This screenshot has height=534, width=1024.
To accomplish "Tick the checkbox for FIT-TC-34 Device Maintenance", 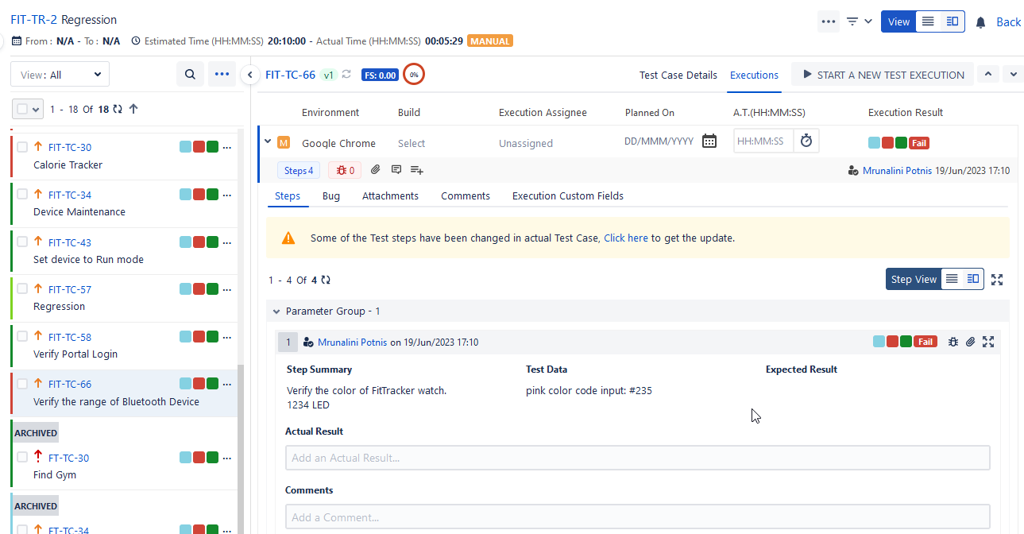I will tap(22, 194).
